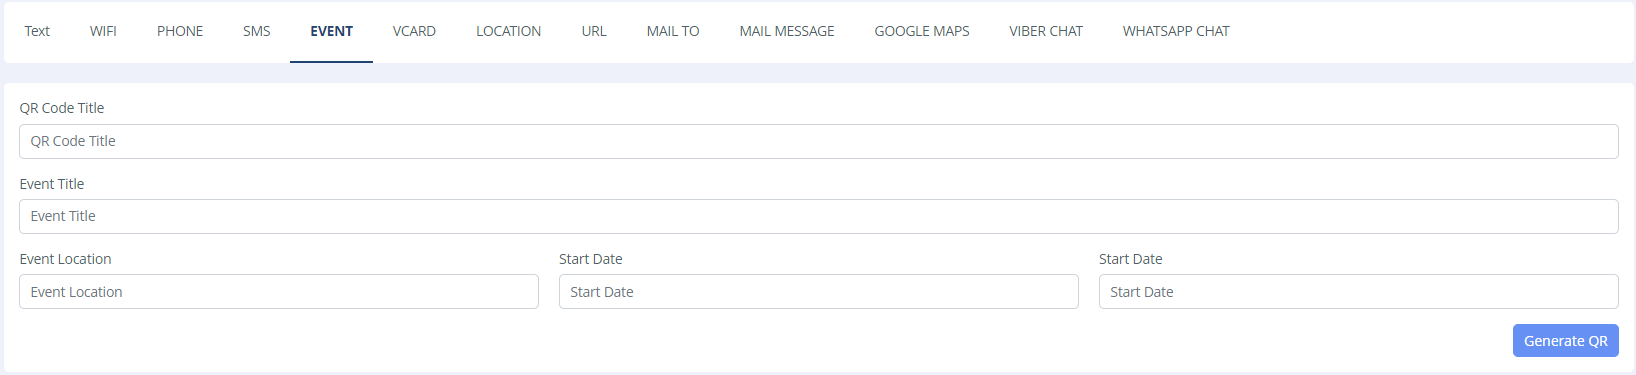Click the QR Code Title input field
Viewport: 1636px width, 375px height.
pos(818,141)
